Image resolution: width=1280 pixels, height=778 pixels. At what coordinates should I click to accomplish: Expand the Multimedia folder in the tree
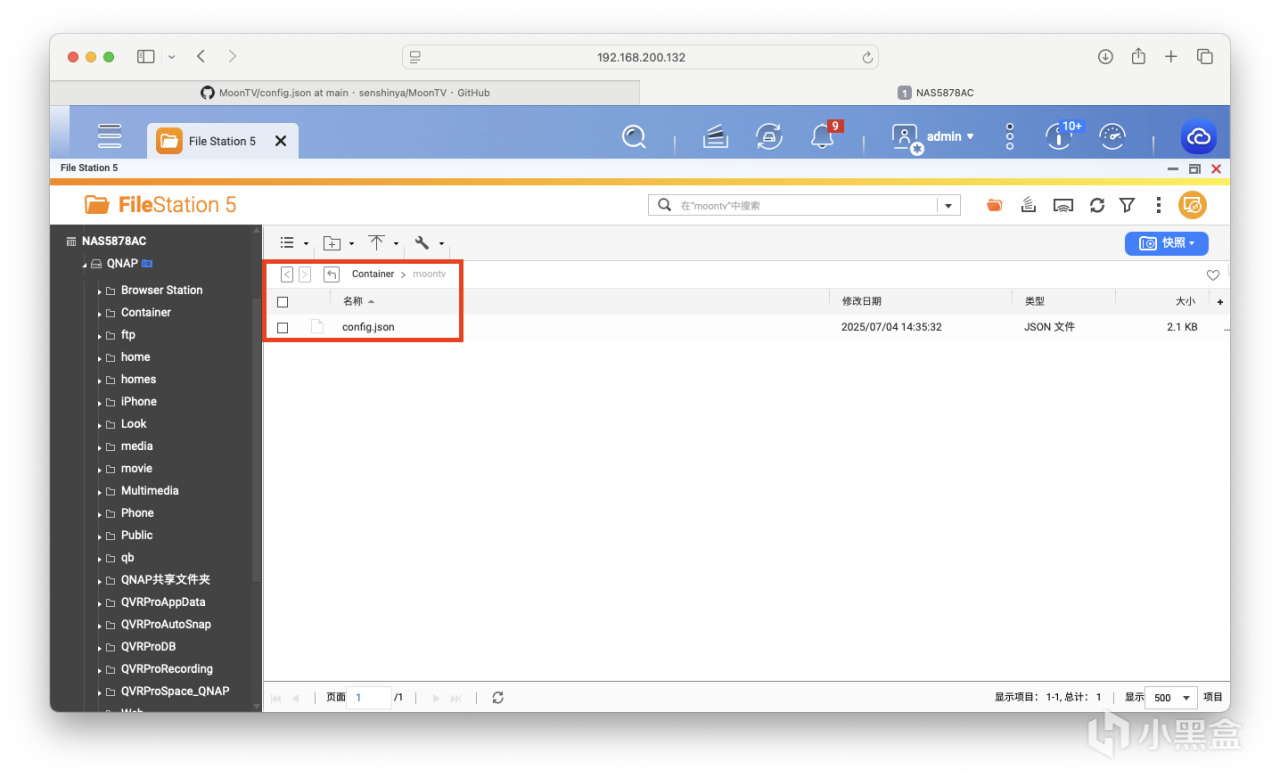(100, 492)
